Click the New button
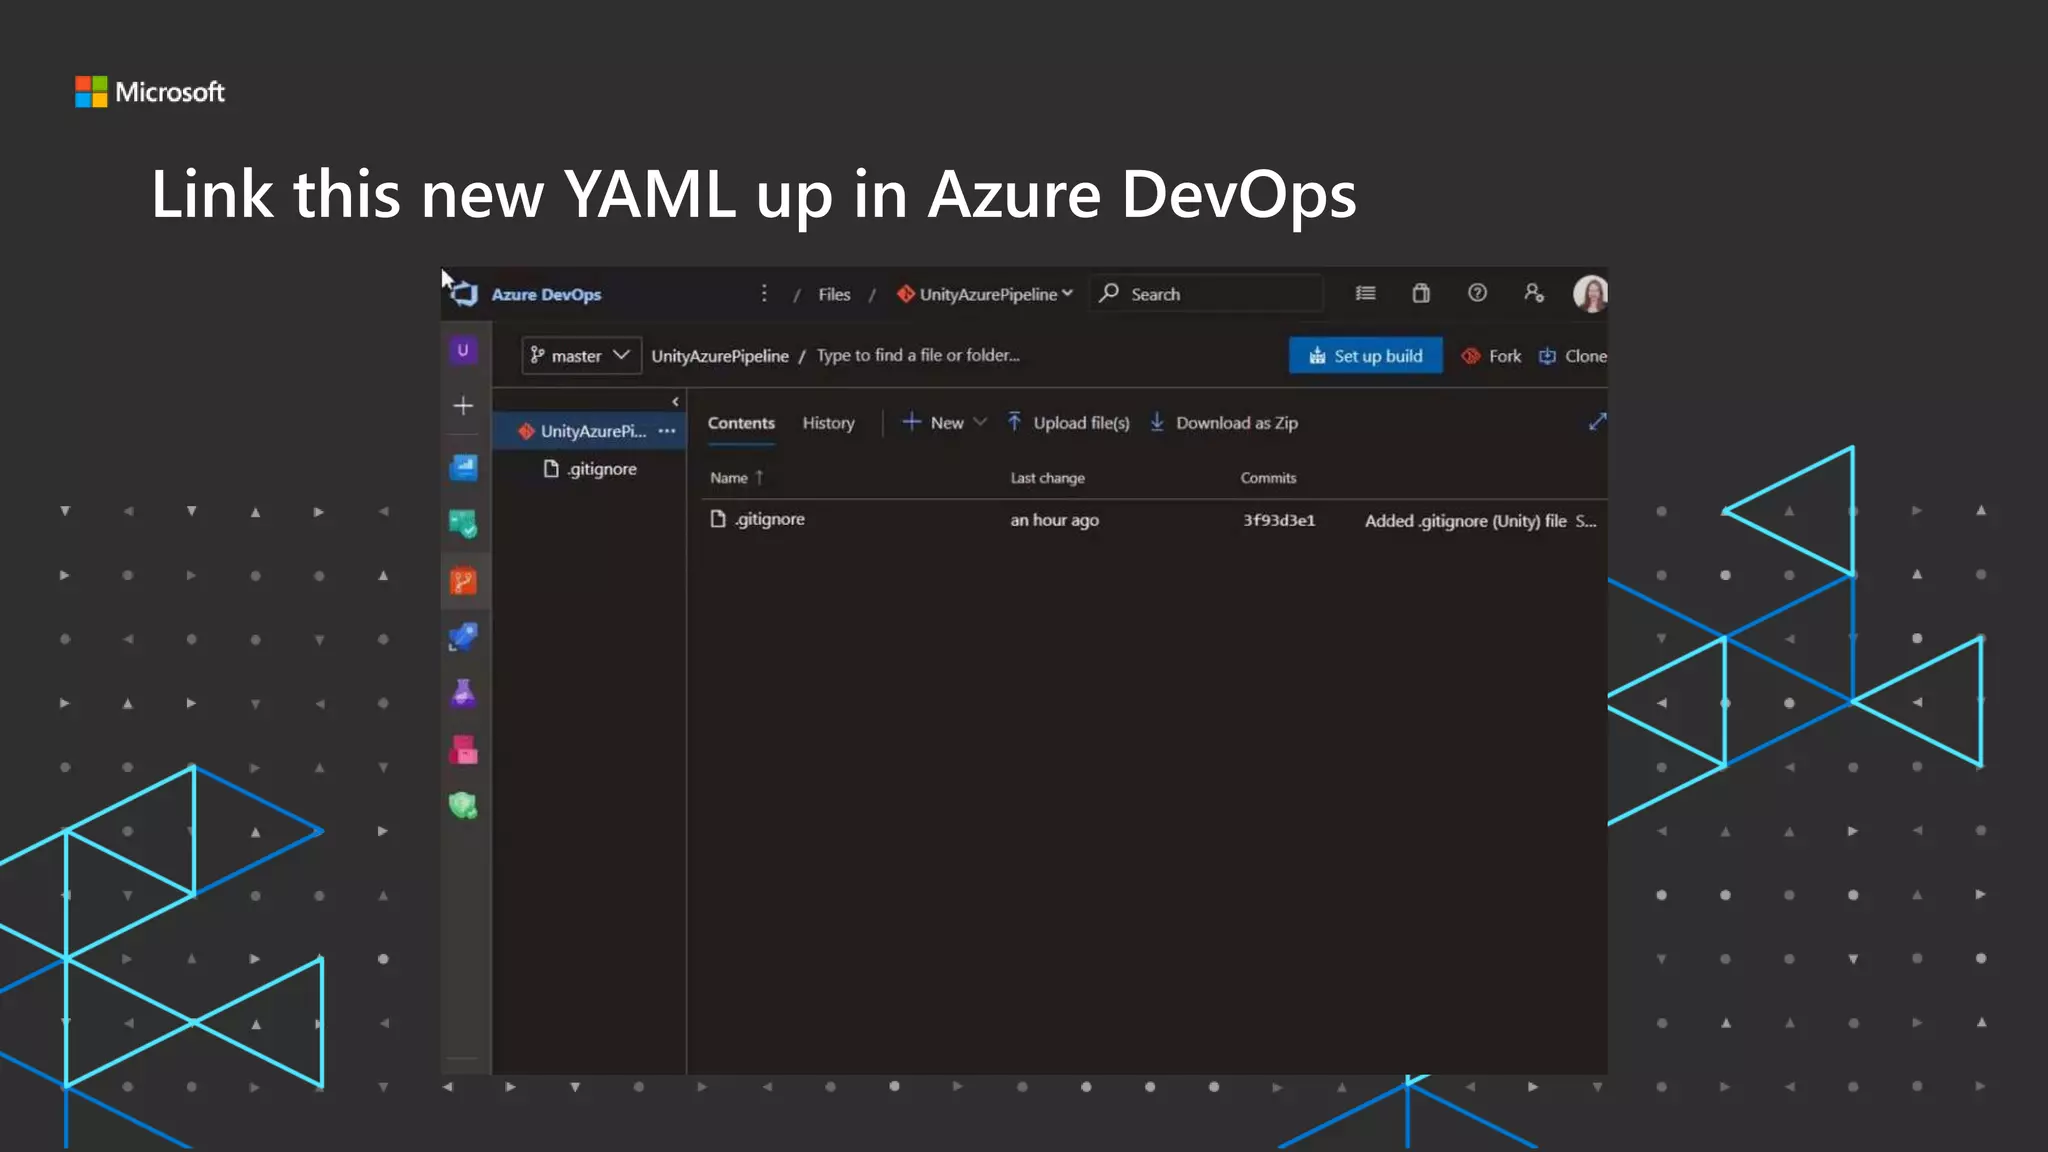This screenshot has width=2048, height=1152. click(933, 423)
